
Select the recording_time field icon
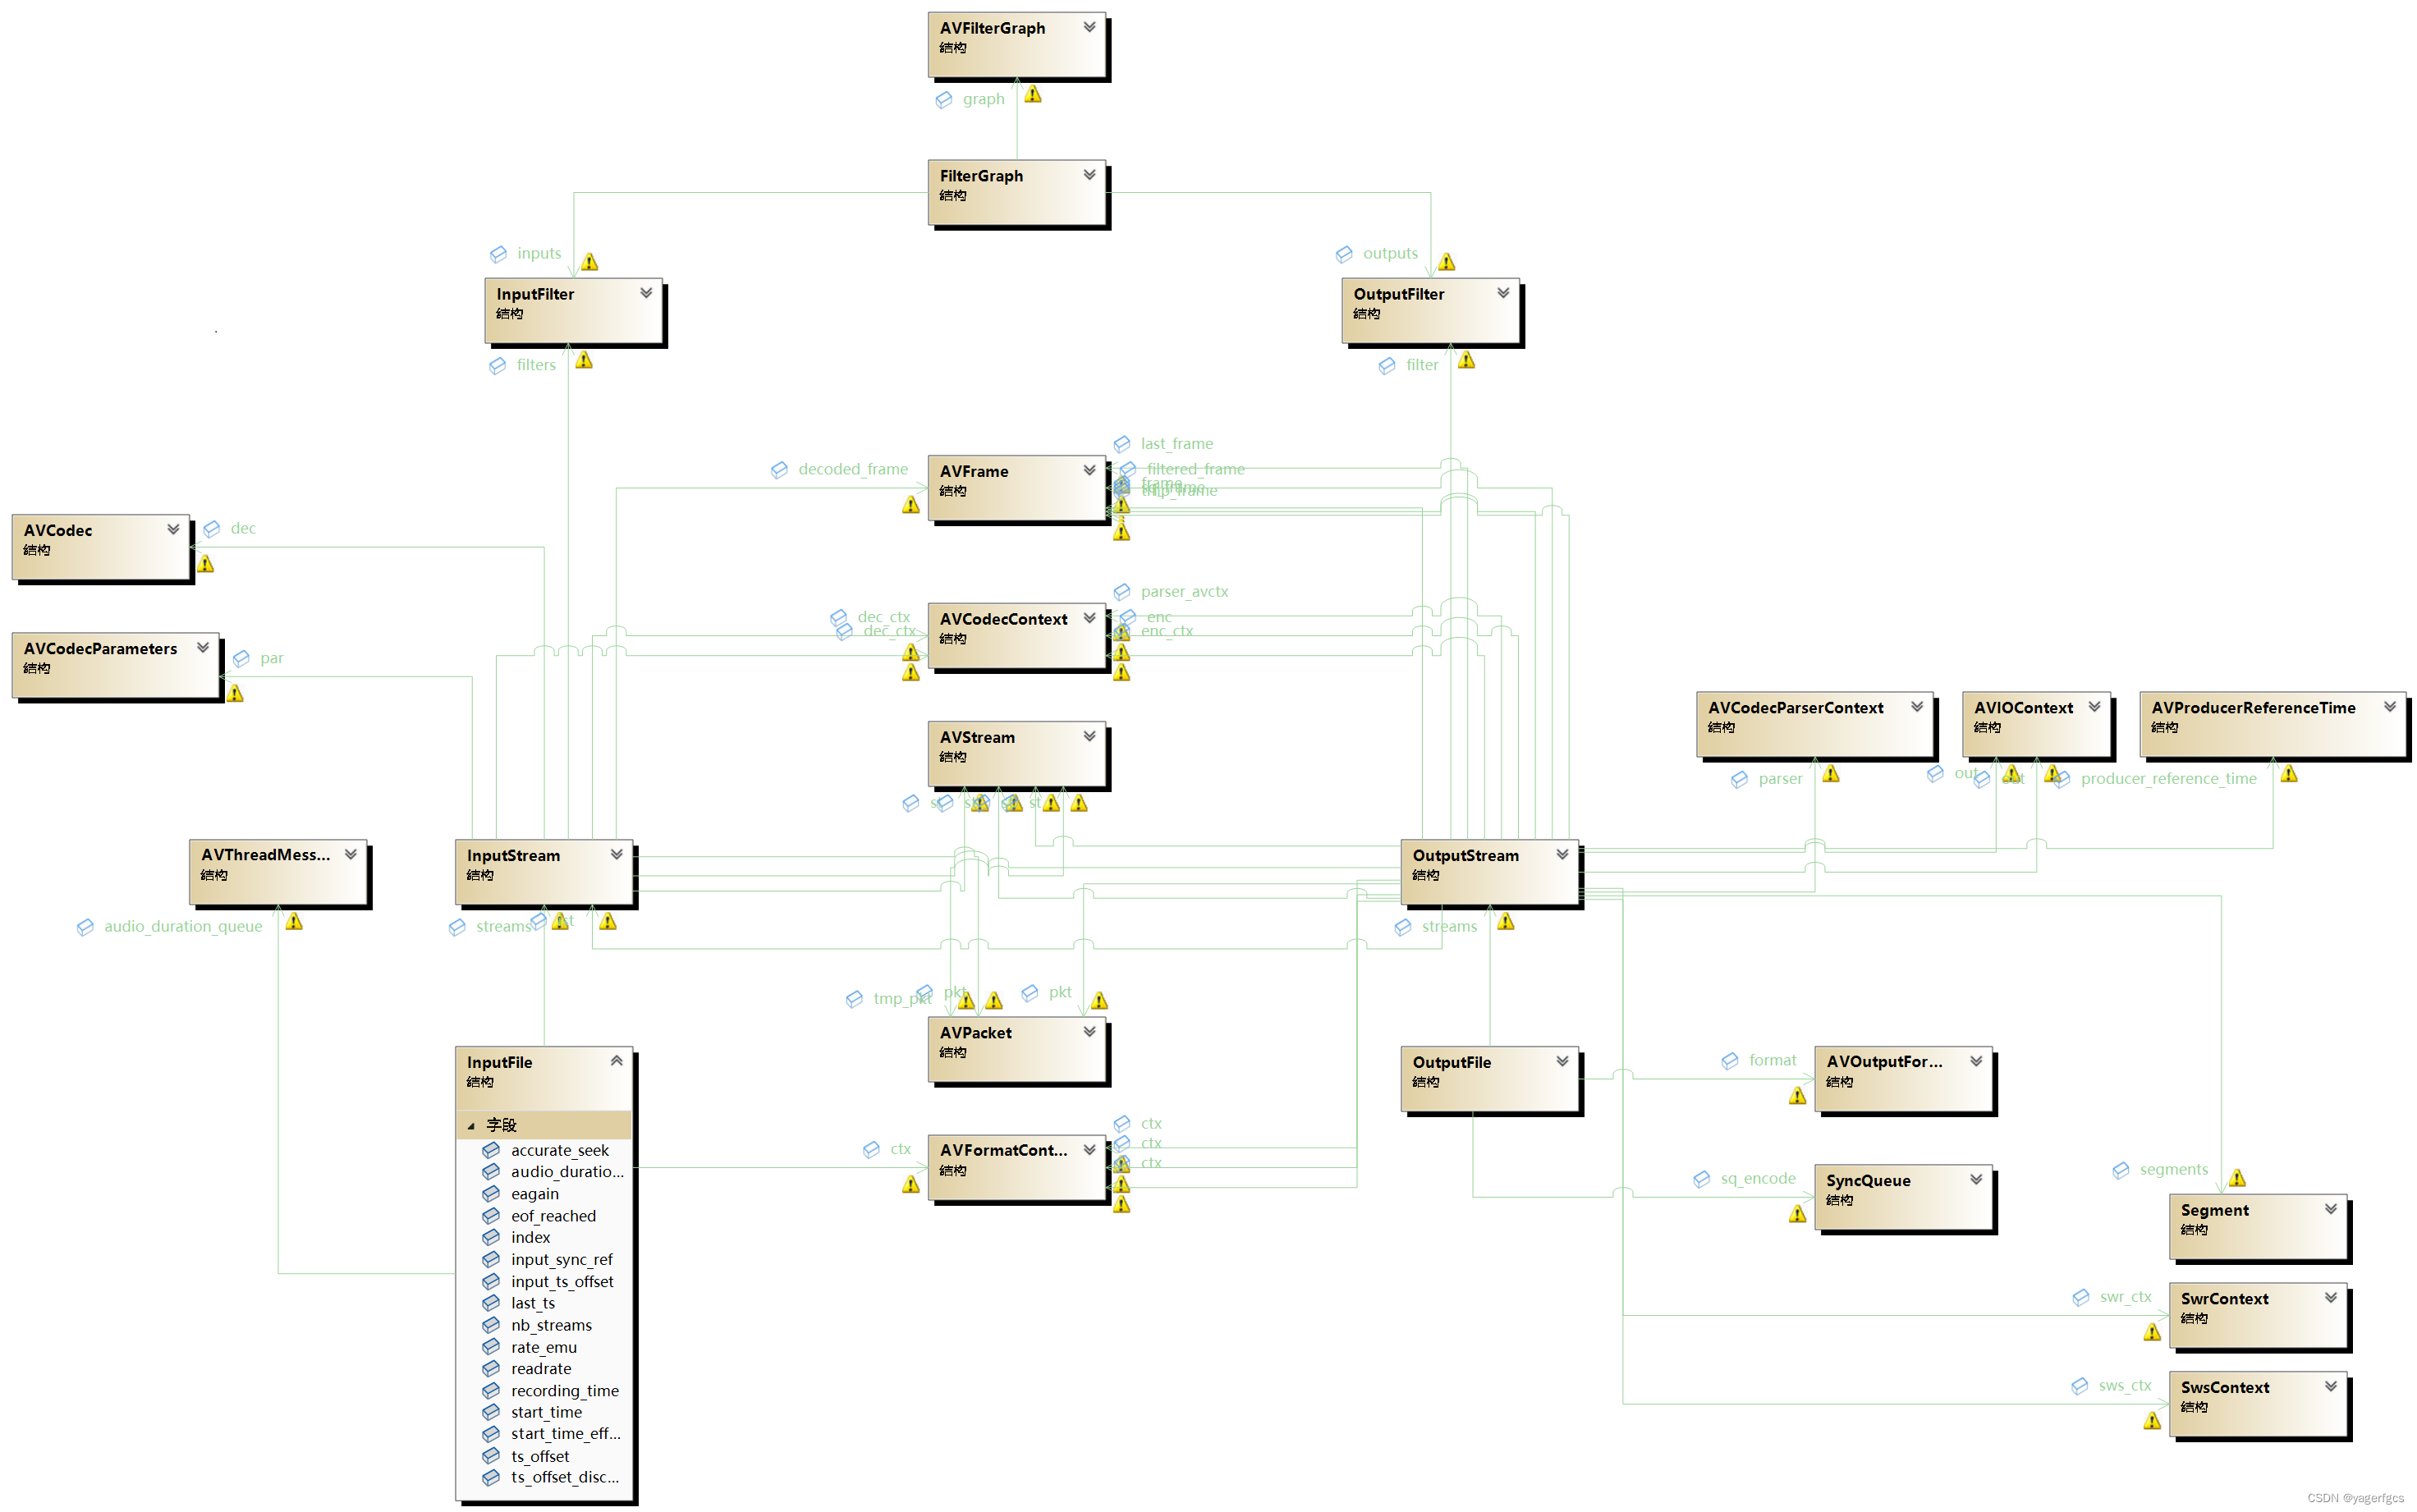(491, 1390)
